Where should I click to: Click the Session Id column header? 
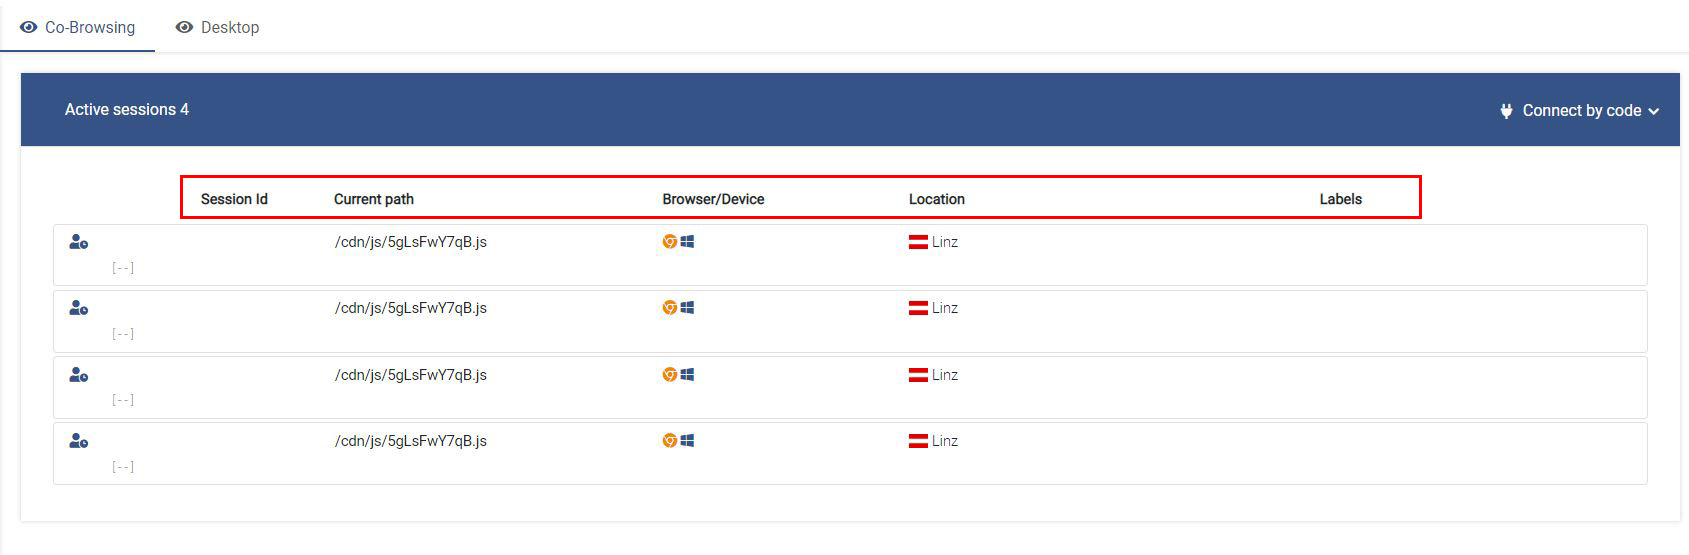coord(234,199)
